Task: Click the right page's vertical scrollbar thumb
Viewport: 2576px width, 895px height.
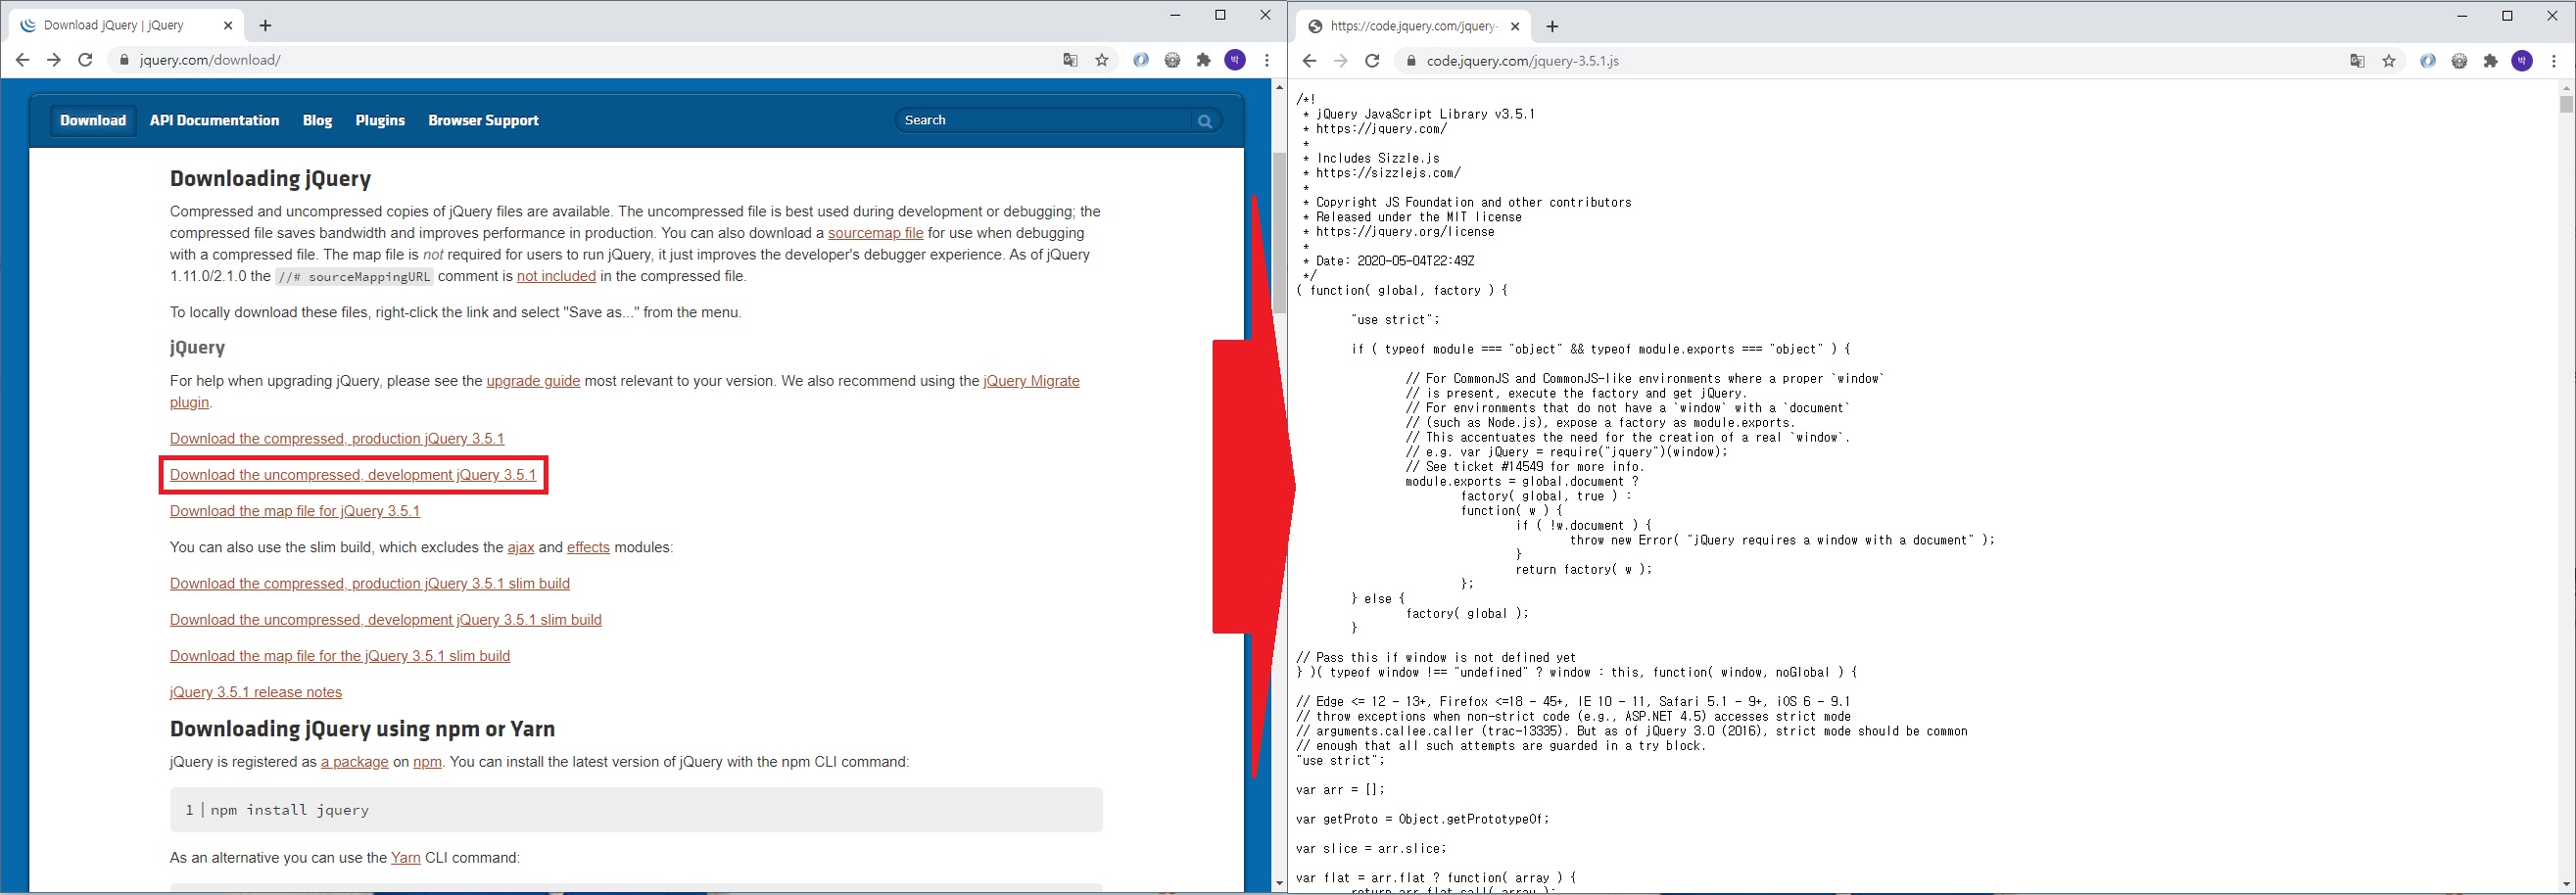Action: tap(2566, 104)
